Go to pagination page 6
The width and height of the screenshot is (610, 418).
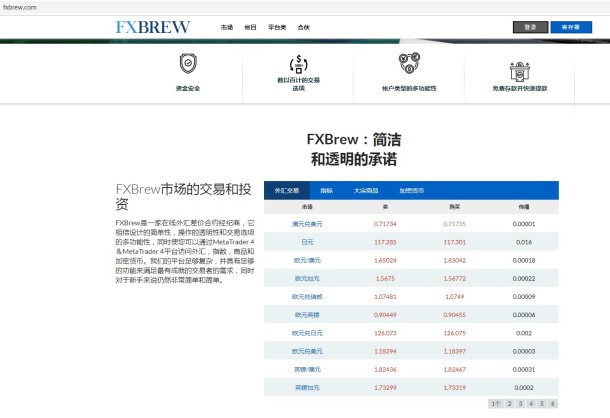click(x=552, y=404)
